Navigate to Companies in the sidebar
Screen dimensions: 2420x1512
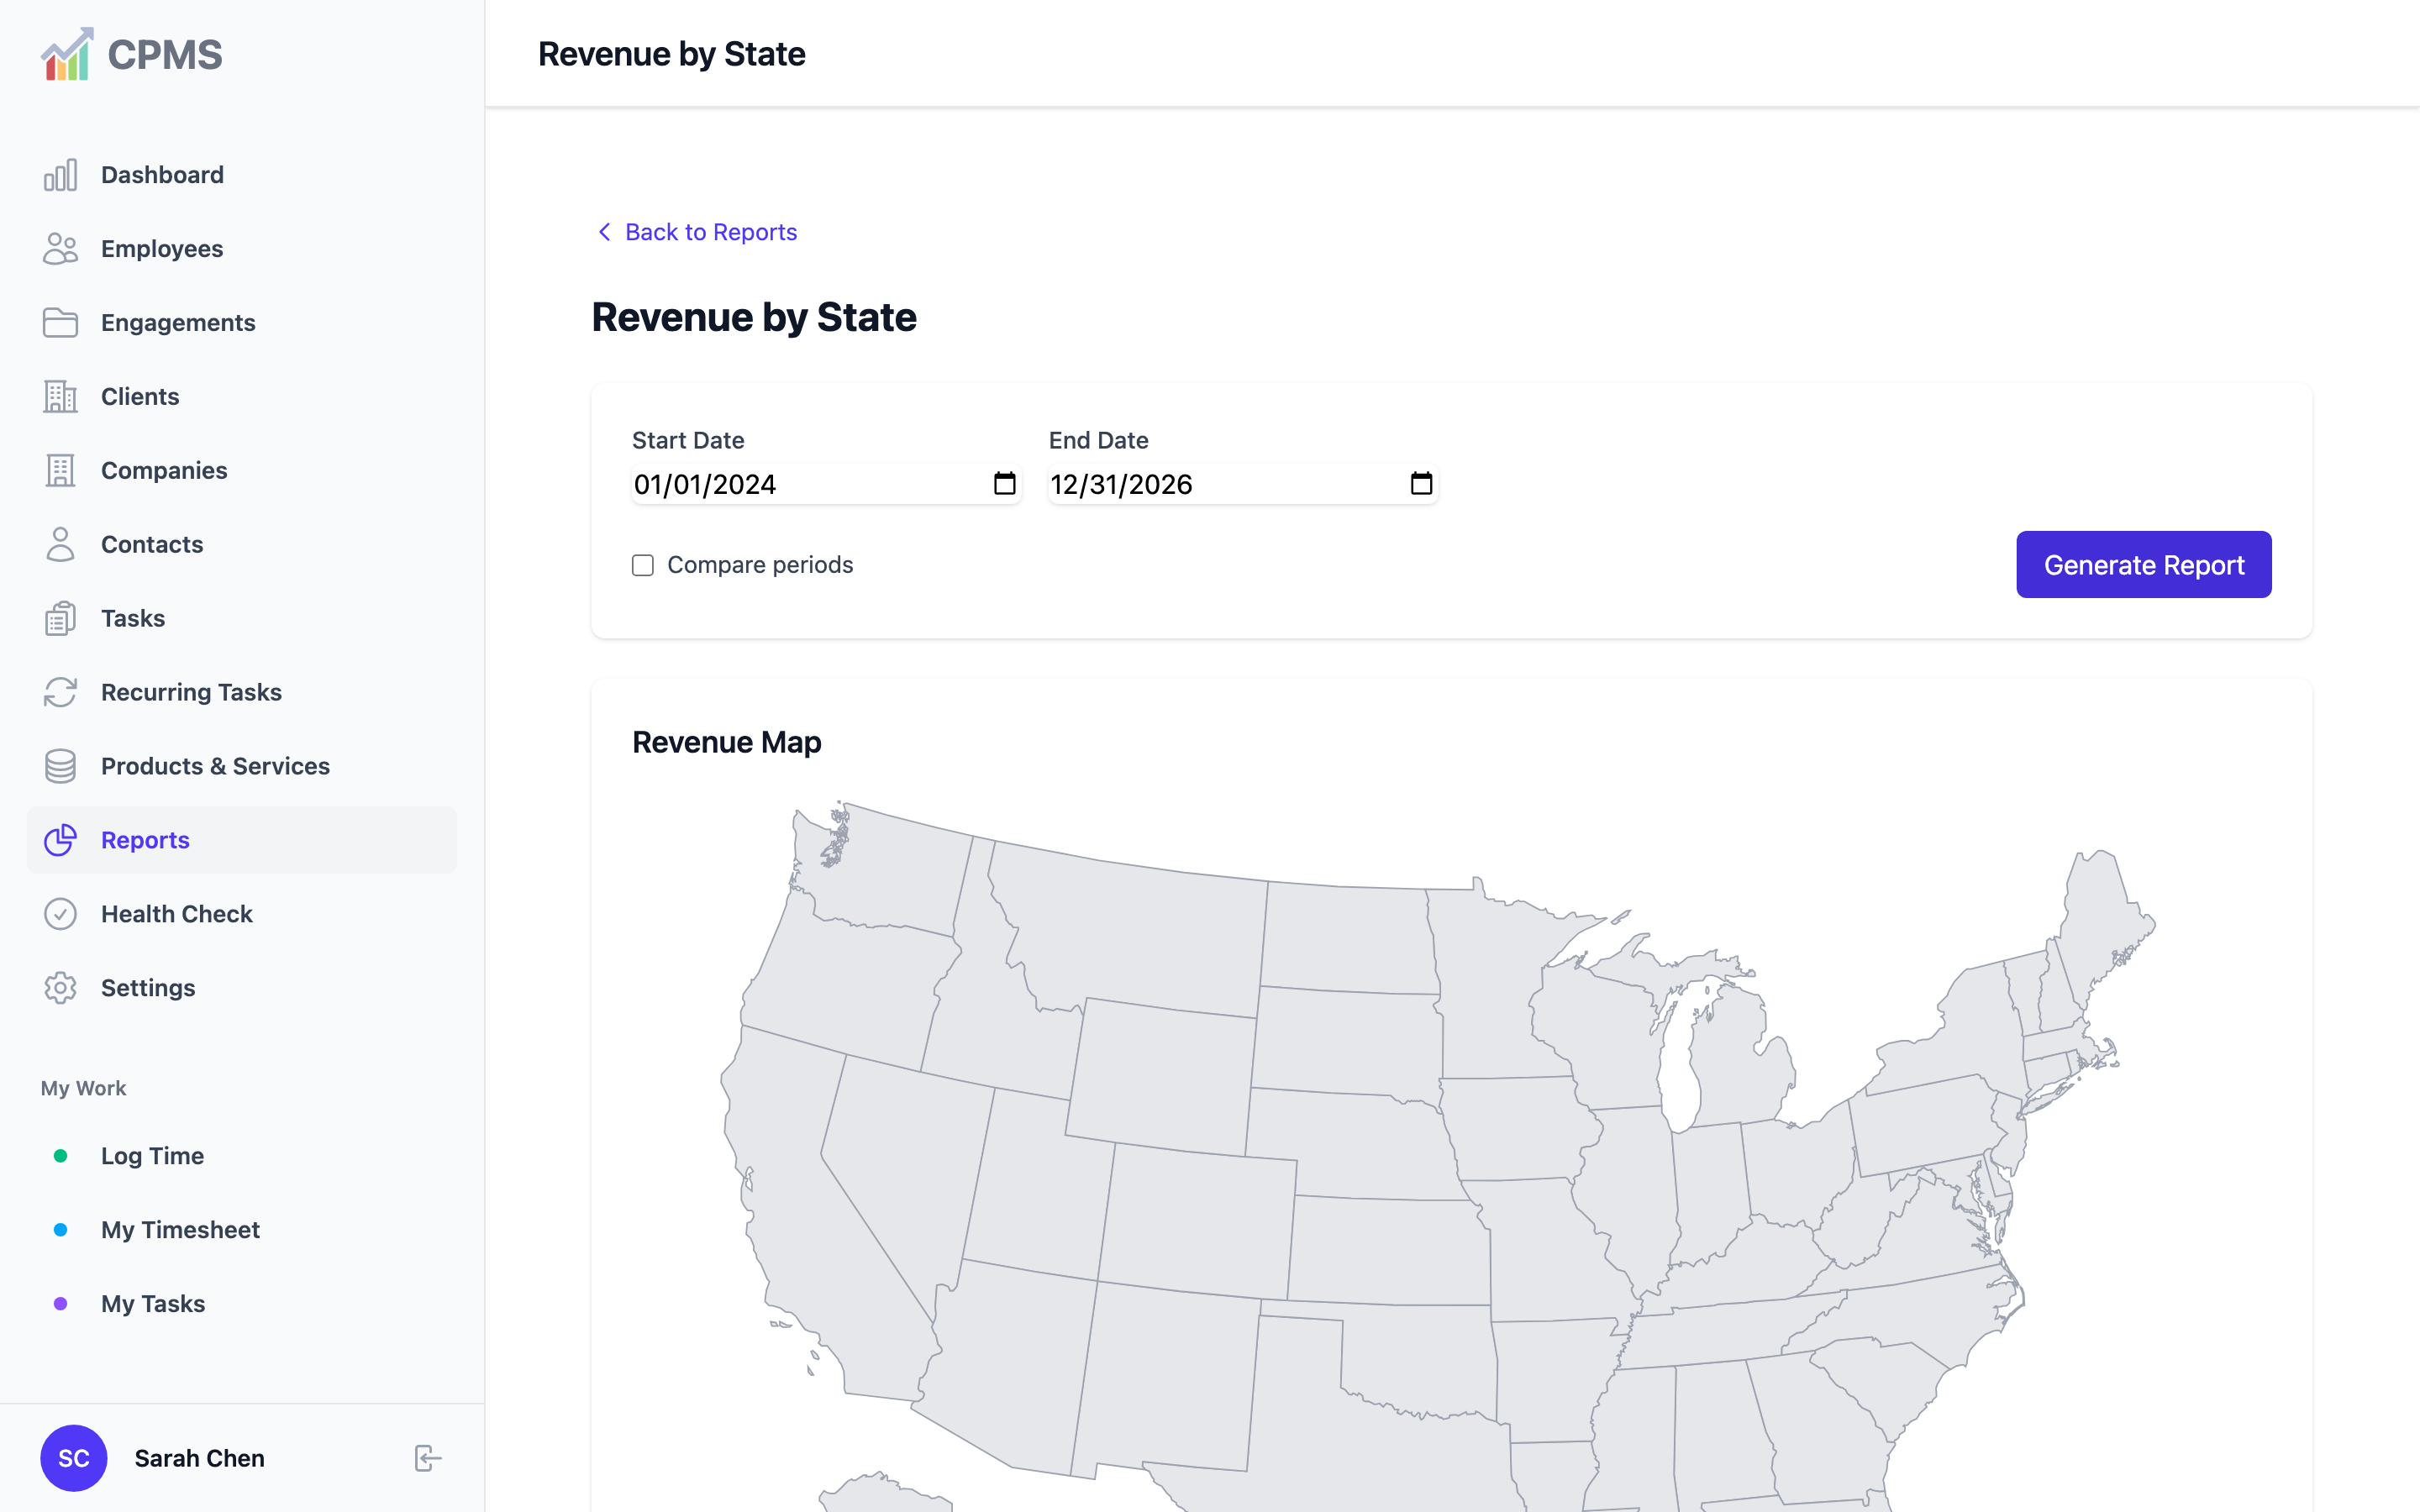click(241, 471)
